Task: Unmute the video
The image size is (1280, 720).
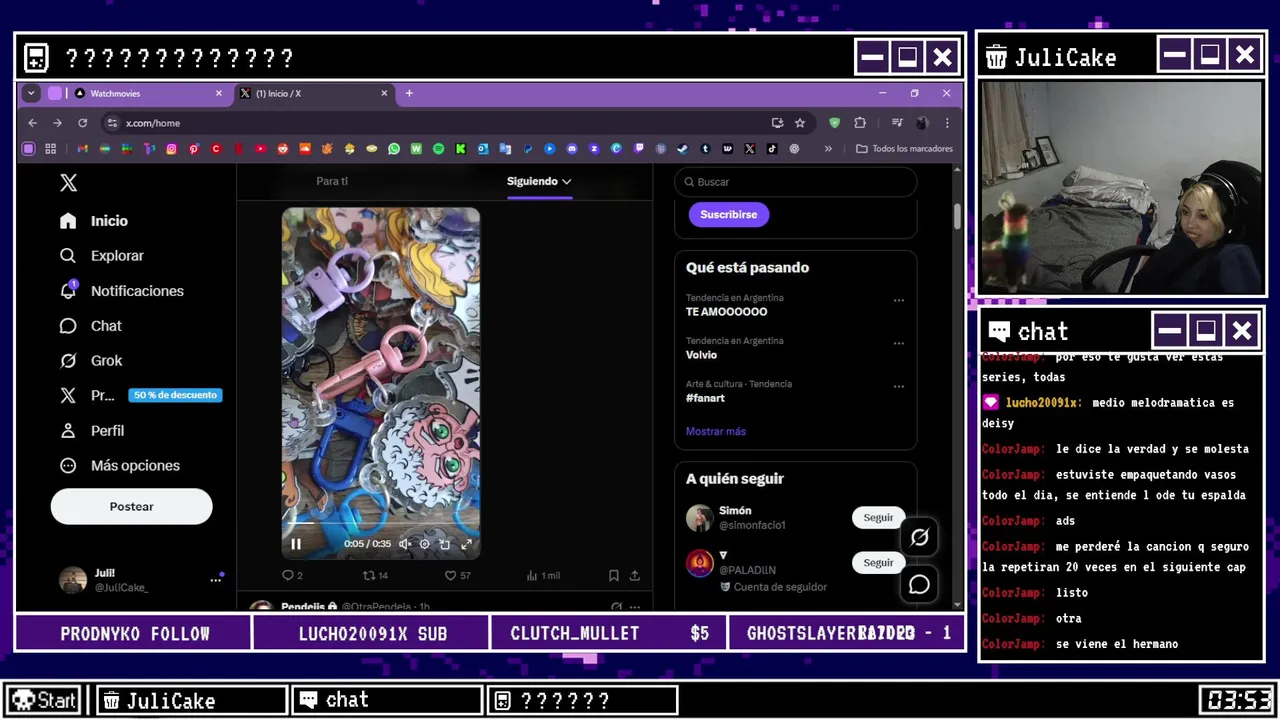Action: [405, 544]
